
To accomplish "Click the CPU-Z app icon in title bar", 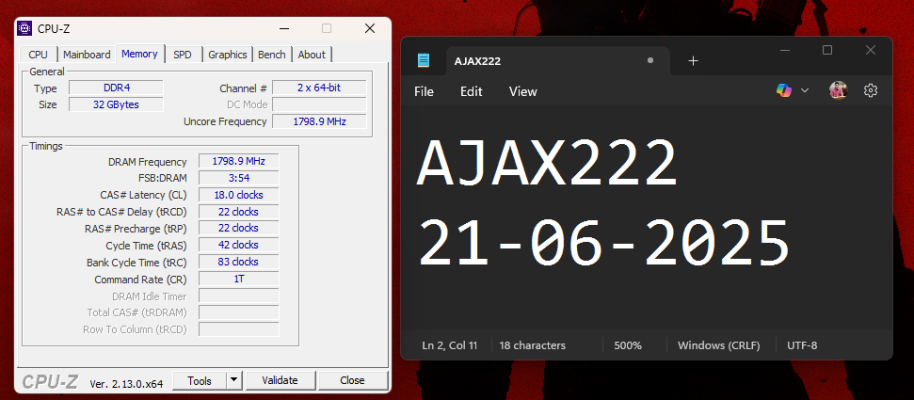I will click(x=24, y=28).
